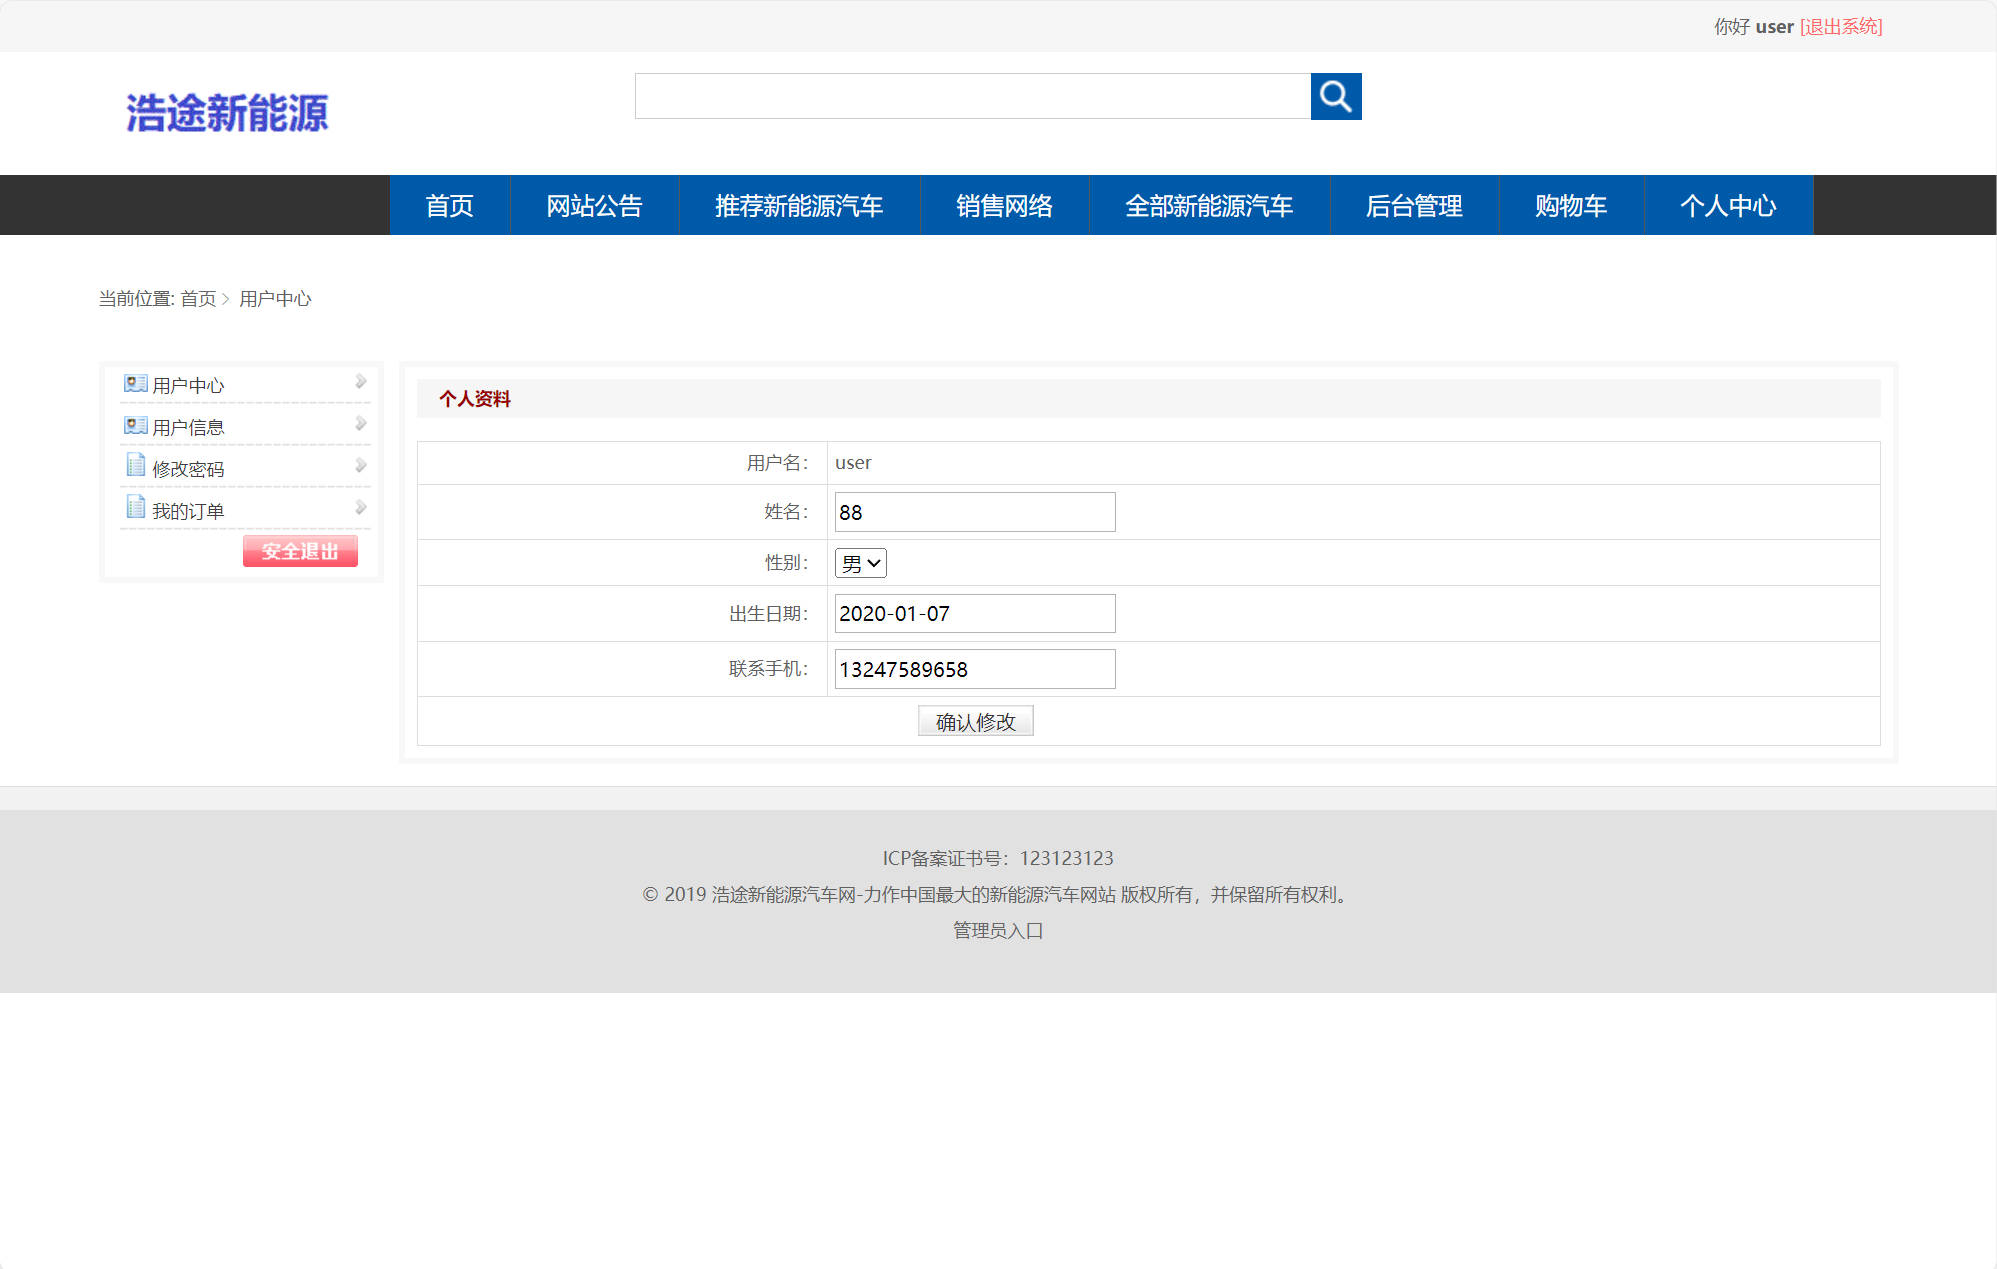Screen dimensions: 1997x1269
Task: Click the 联系手机 phone field
Action: (x=974, y=668)
